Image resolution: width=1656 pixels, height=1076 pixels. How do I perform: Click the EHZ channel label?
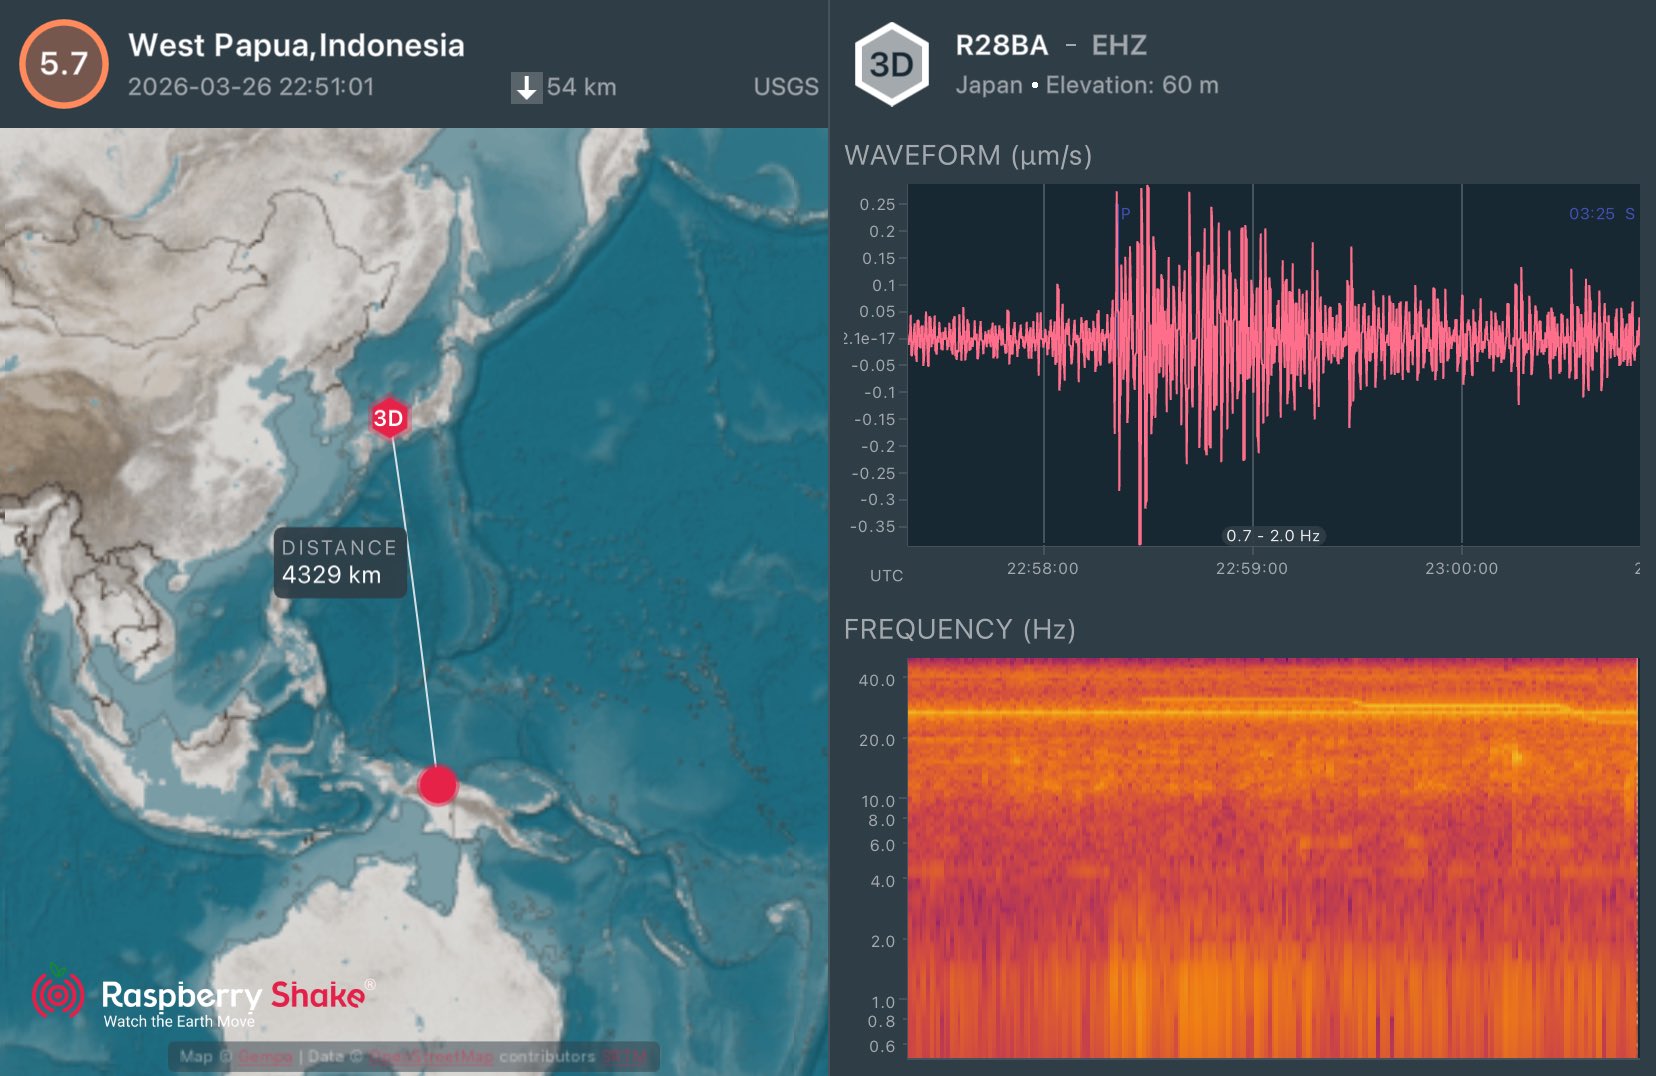coord(1119,45)
